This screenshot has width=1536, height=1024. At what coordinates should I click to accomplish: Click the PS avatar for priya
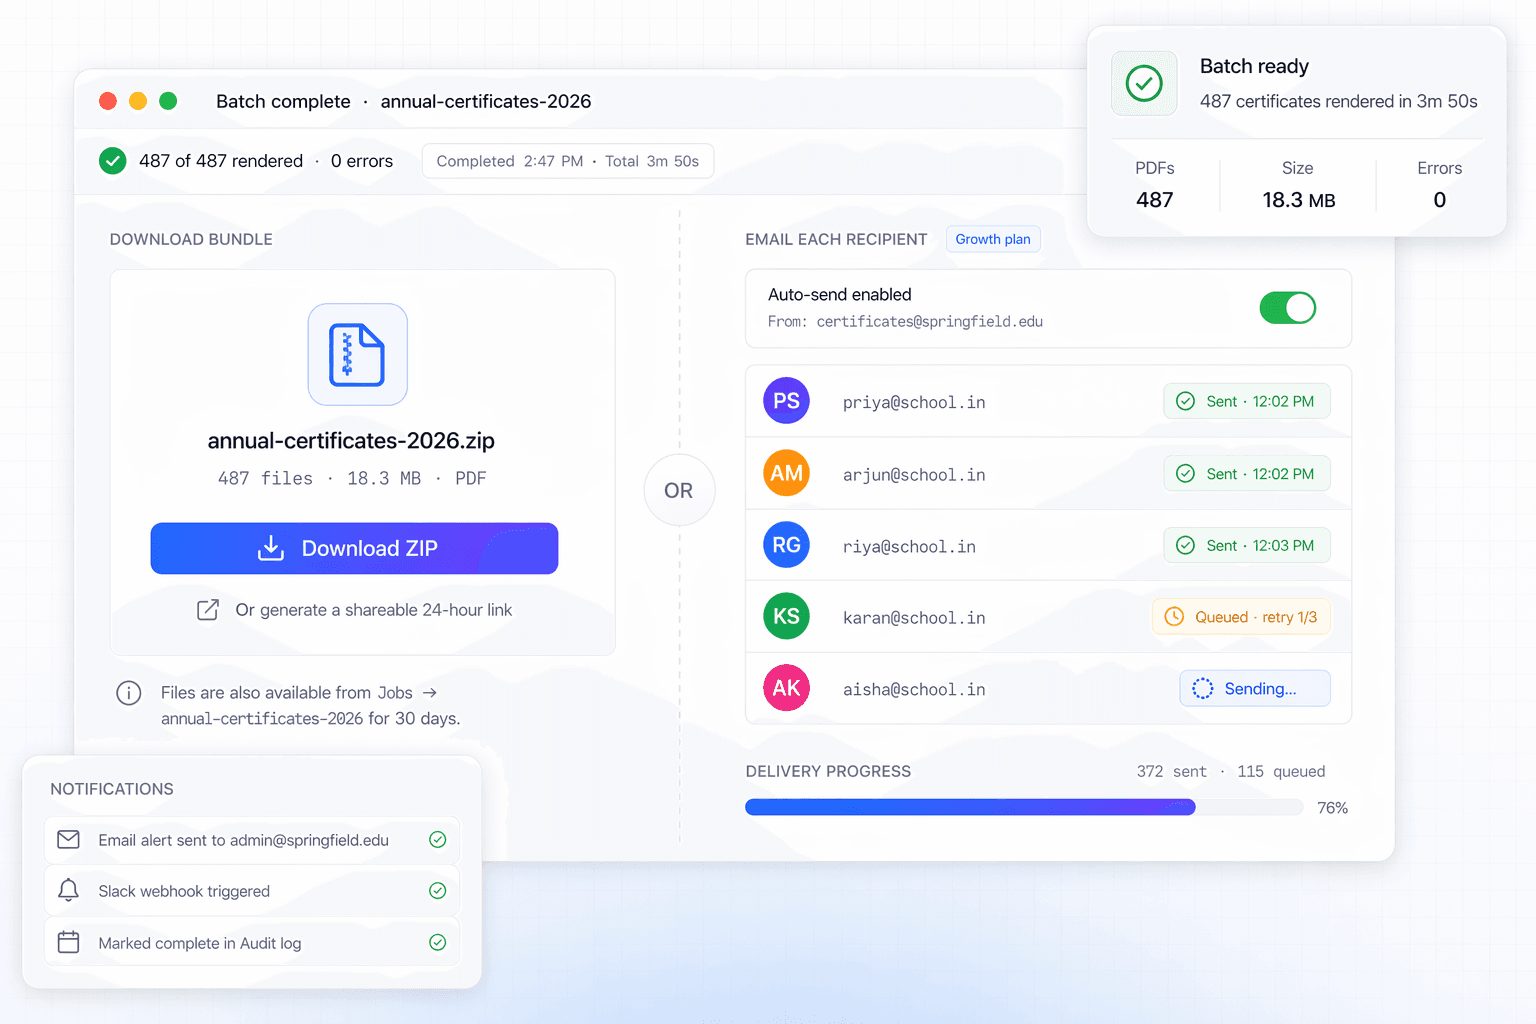coord(786,401)
